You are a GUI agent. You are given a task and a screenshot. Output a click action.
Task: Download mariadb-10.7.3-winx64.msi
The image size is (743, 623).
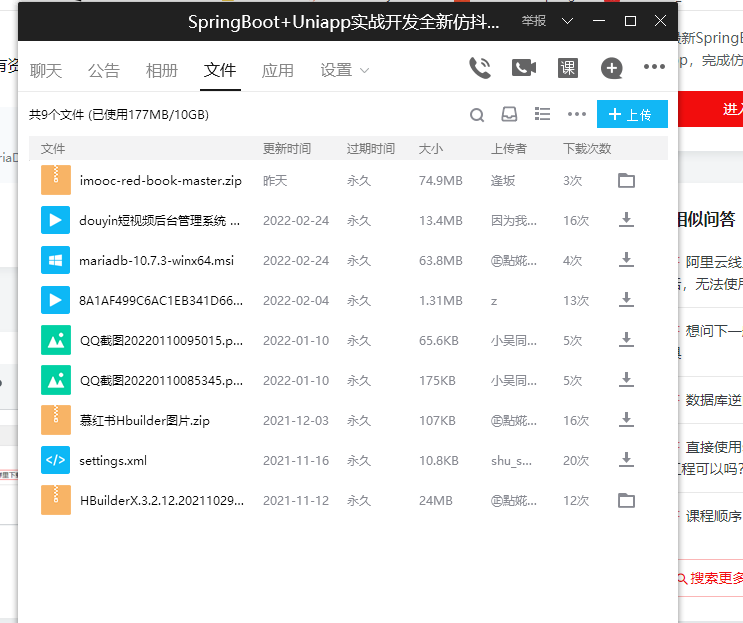[x=626, y=260]
